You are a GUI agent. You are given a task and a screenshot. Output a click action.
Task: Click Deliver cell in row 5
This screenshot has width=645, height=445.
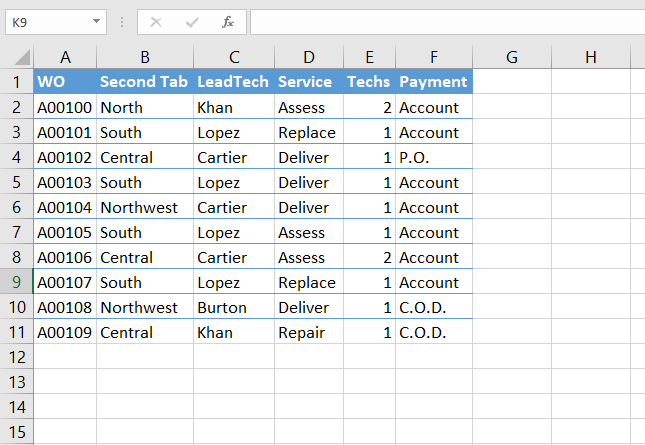point(309,182)
